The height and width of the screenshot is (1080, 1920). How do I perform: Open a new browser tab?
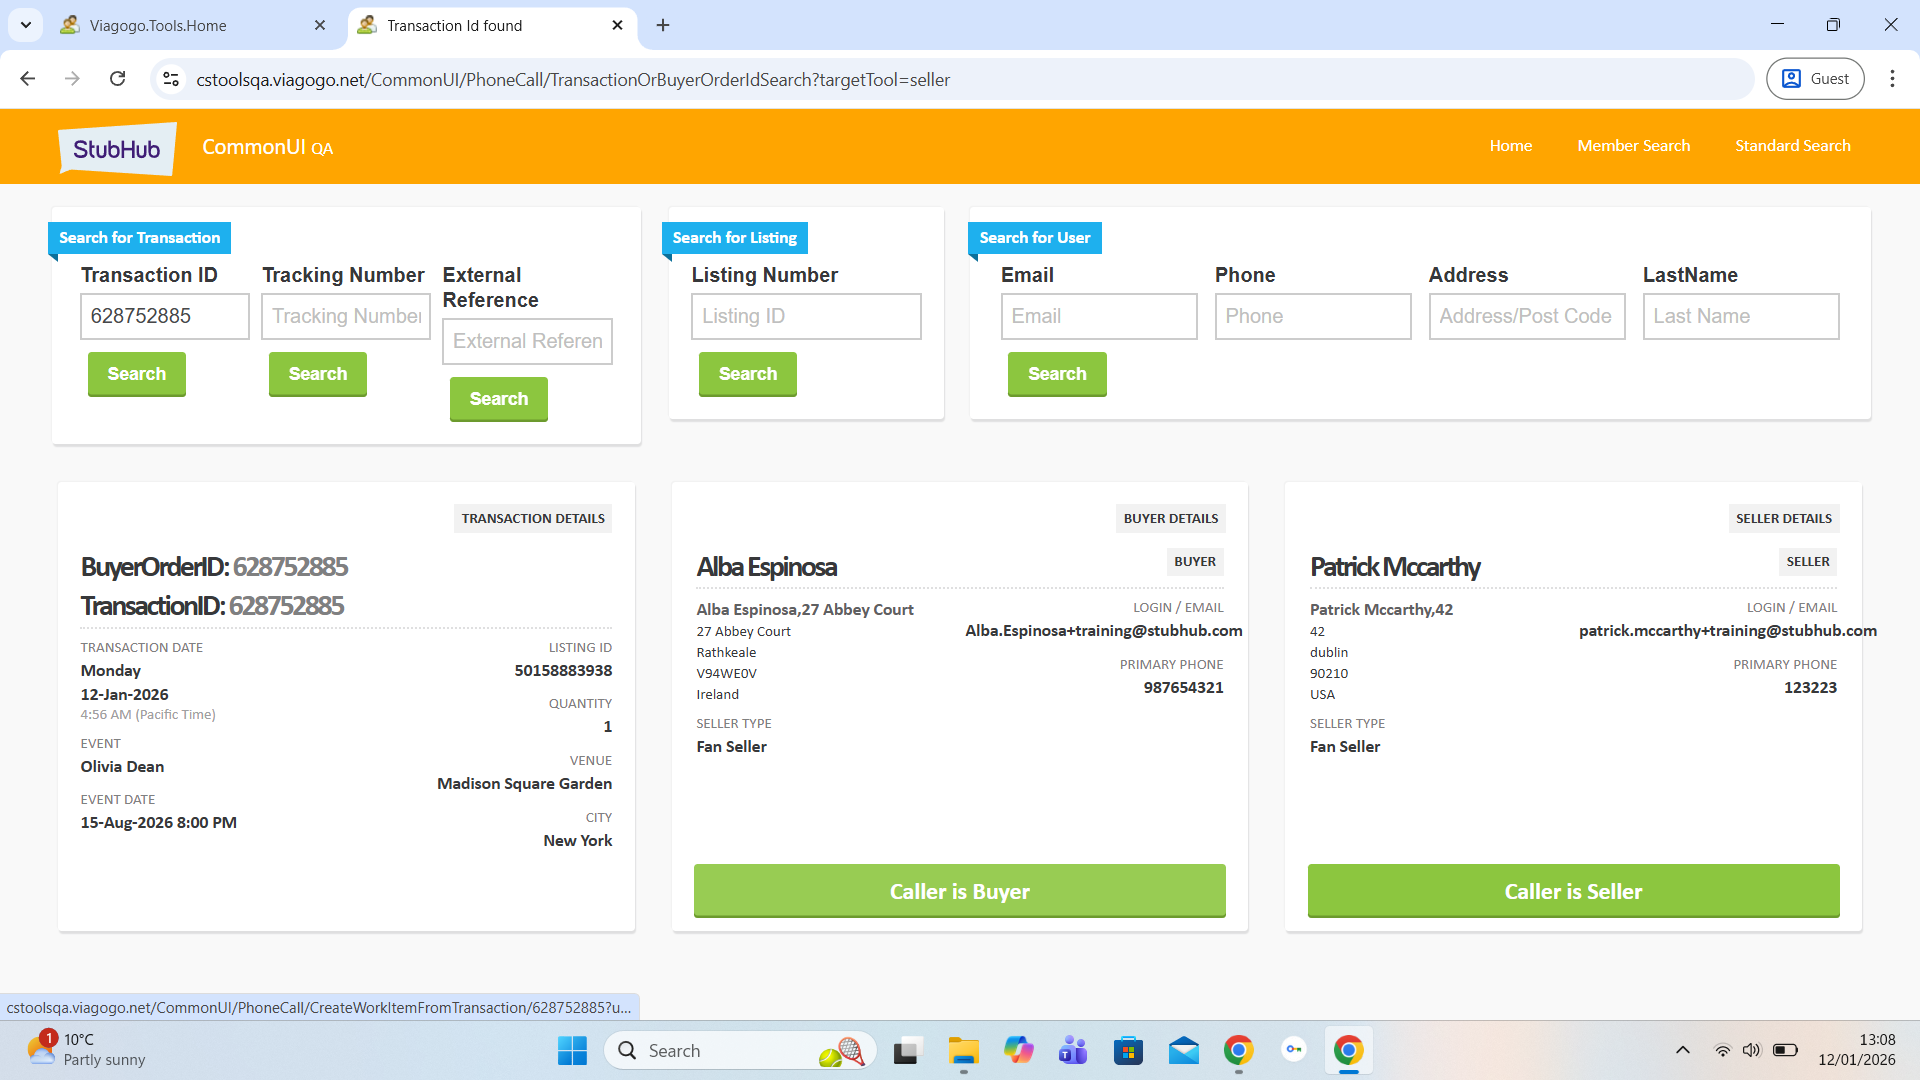pos(663,26)
